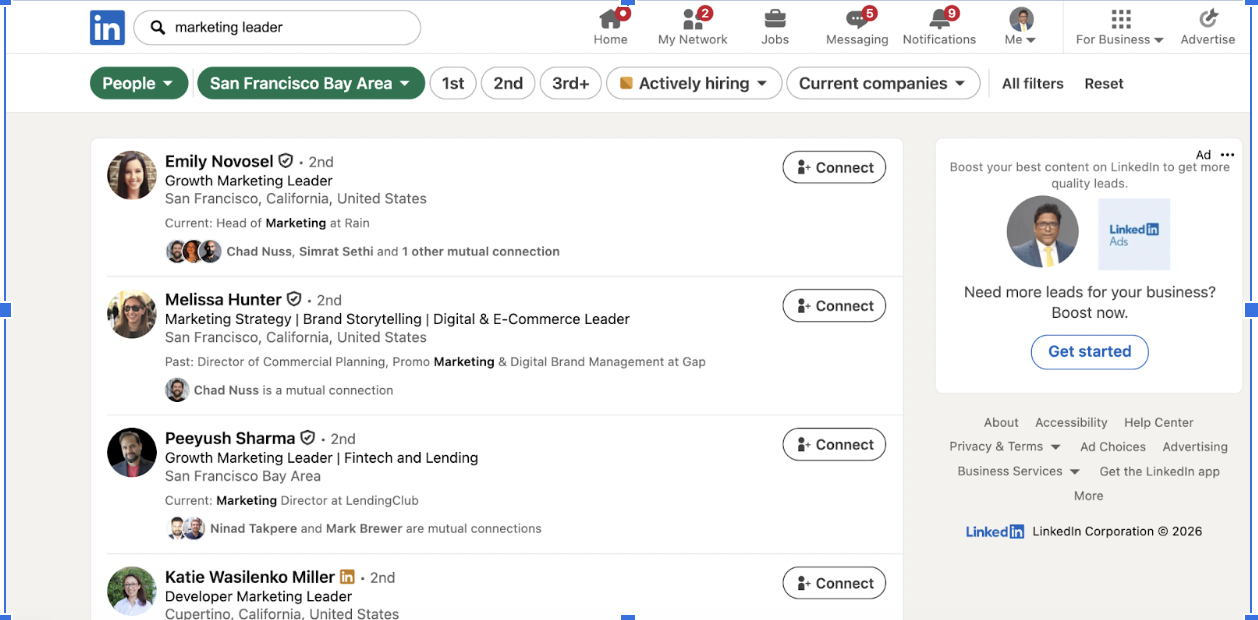Viewport: 1258px width, 620px height.
Task: Expand Business Services footer dropdown
Action: tap(1018, 471)
